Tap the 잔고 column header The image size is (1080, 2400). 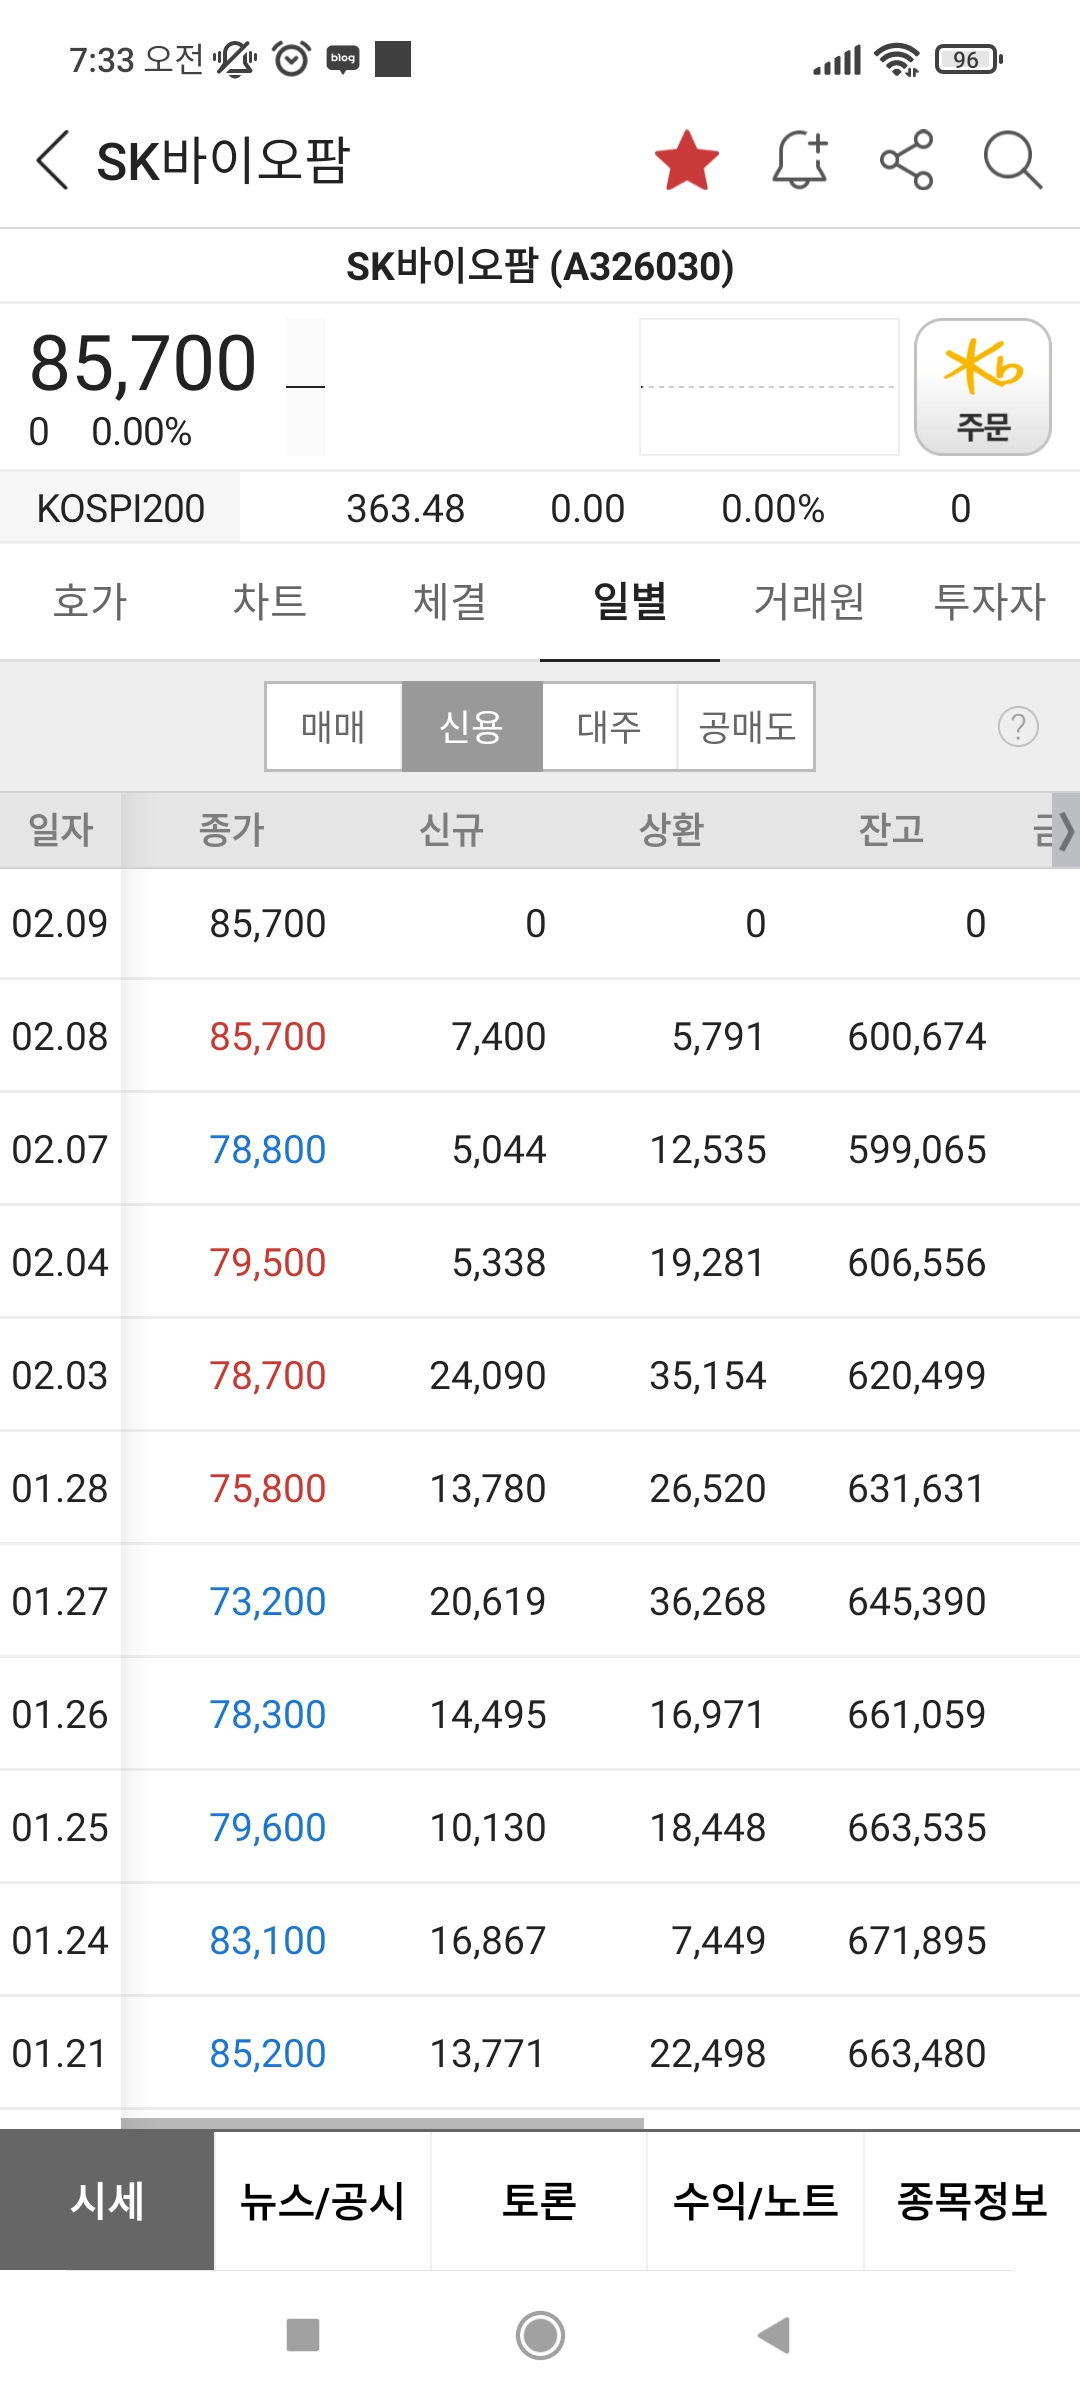(x=891, y=830)
